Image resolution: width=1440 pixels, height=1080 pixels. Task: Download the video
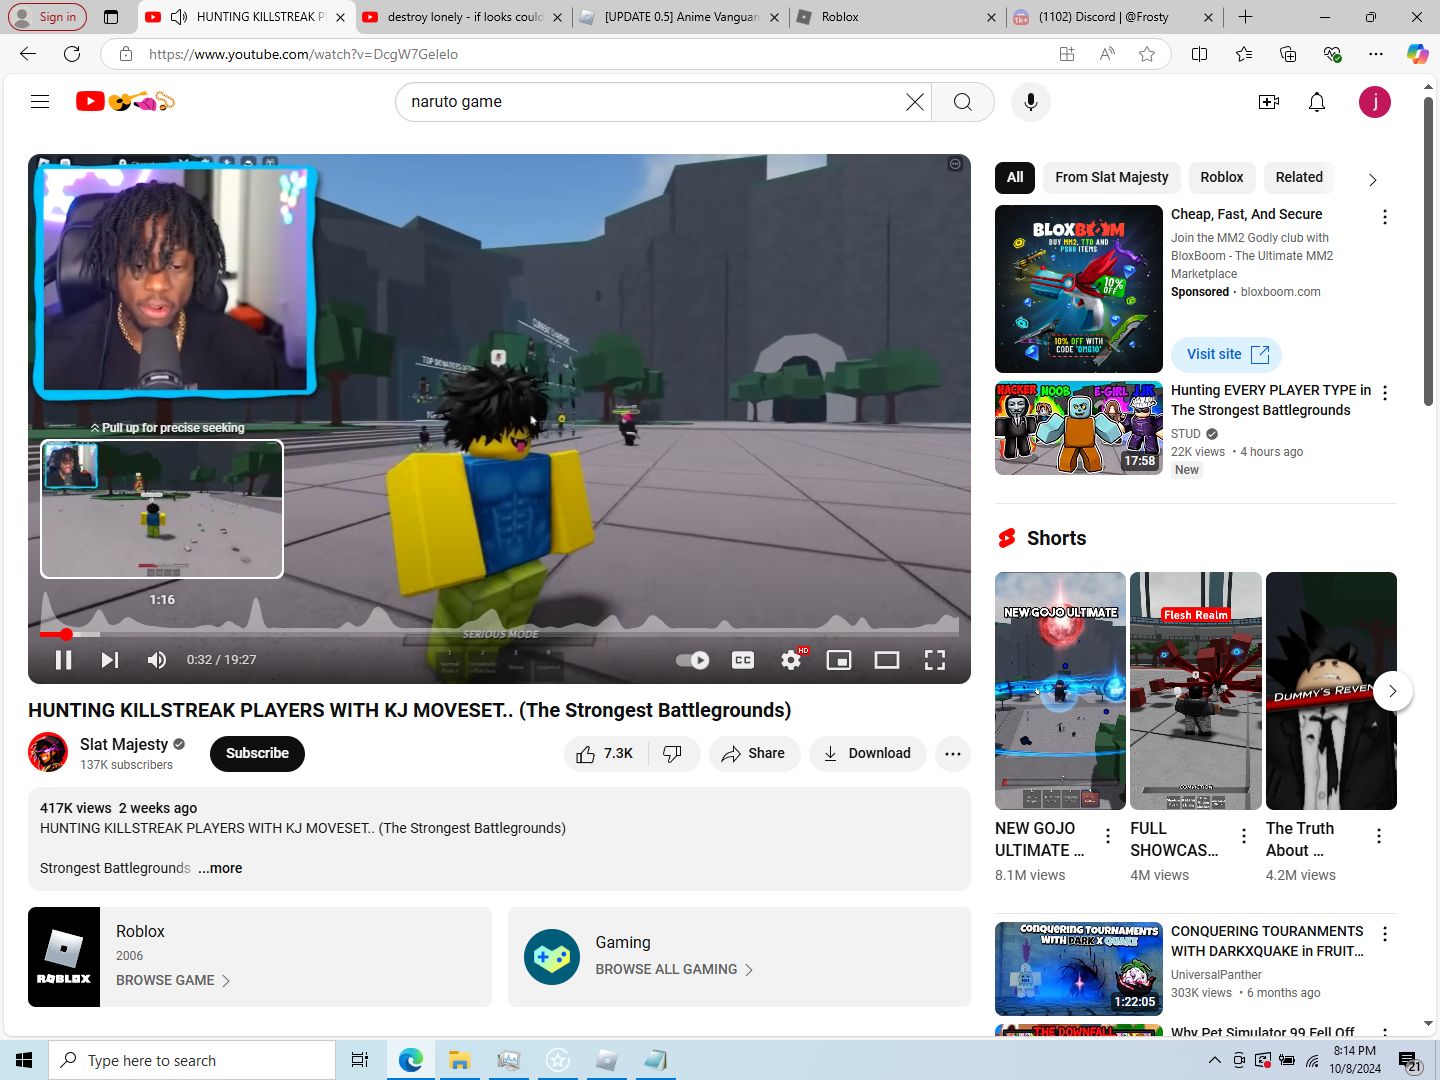(x=868, y=754)
